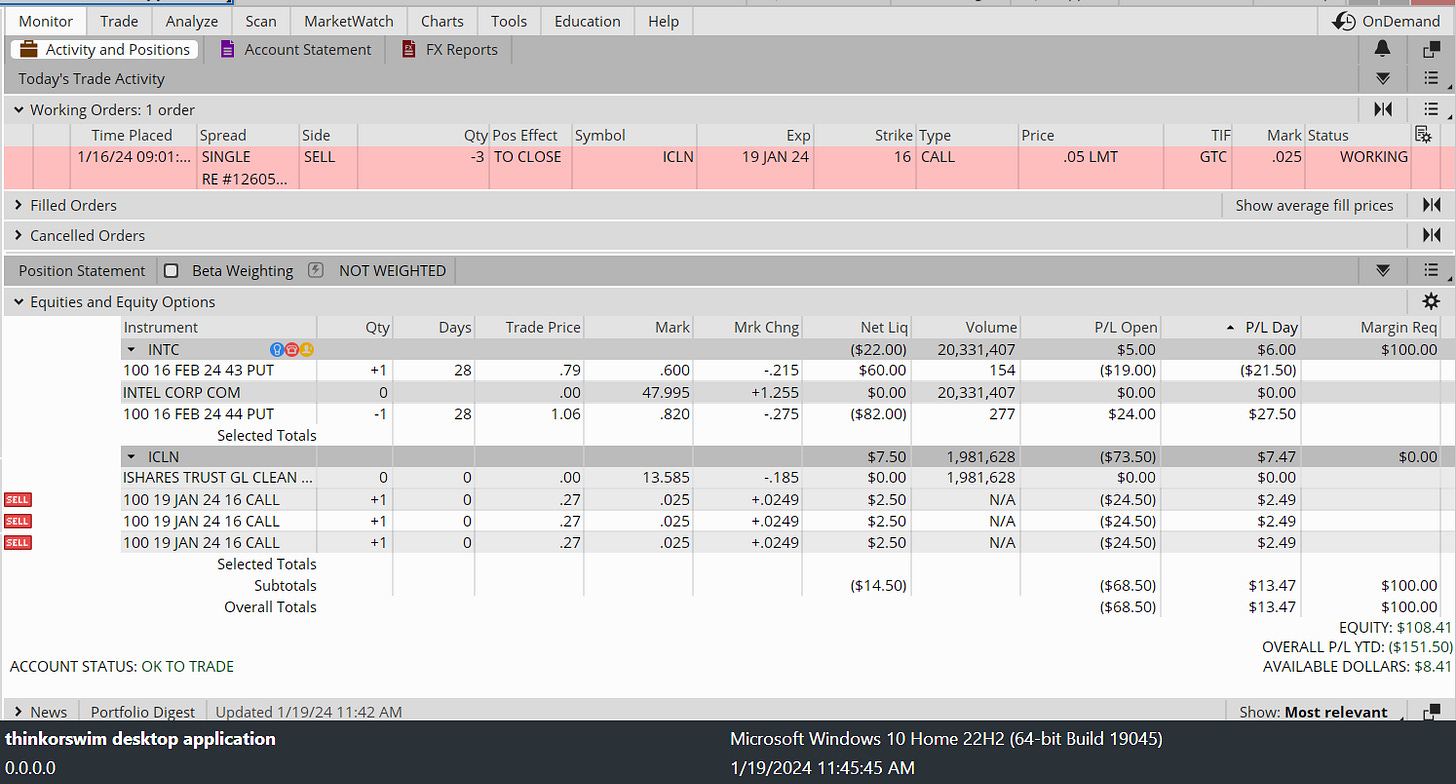Open the FX Reports sub-tab
The width and height of the screenshot is (1456, 784).
click(x=449, y=49)
